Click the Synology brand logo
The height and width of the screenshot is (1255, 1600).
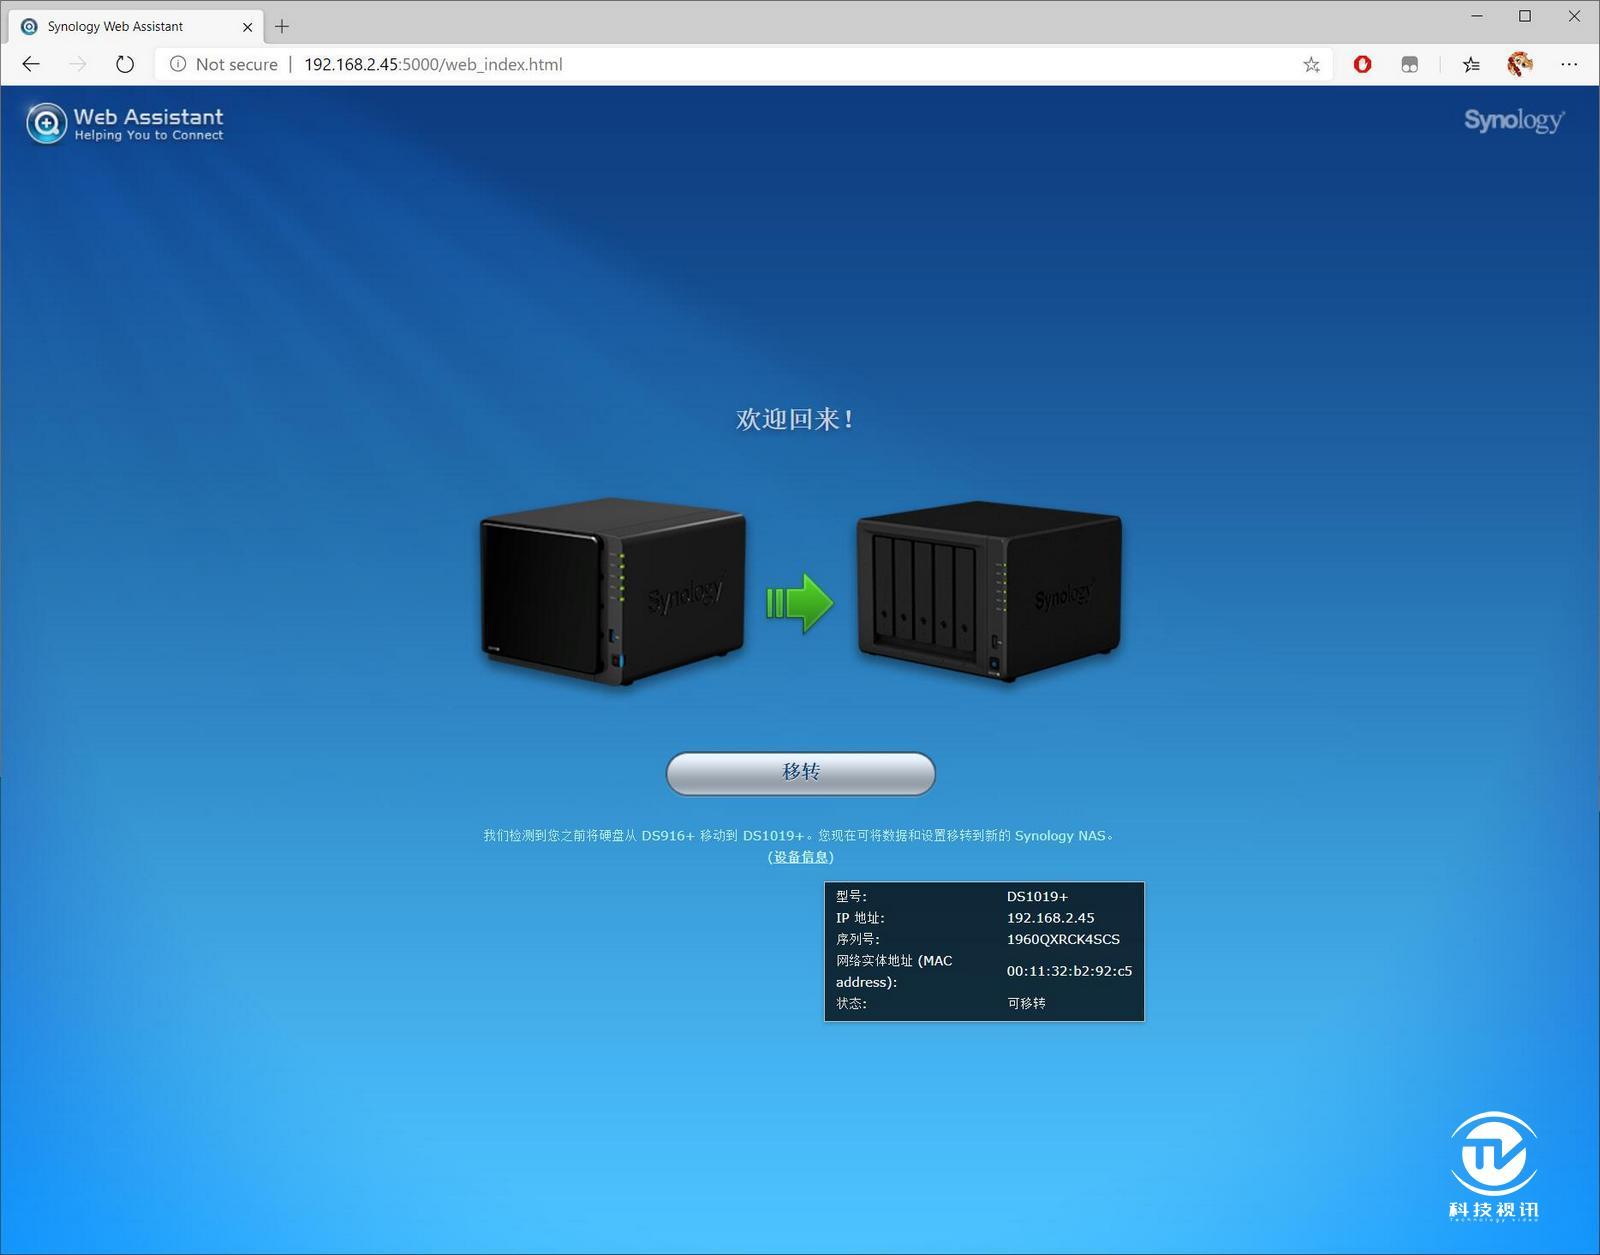point(1514,120)
